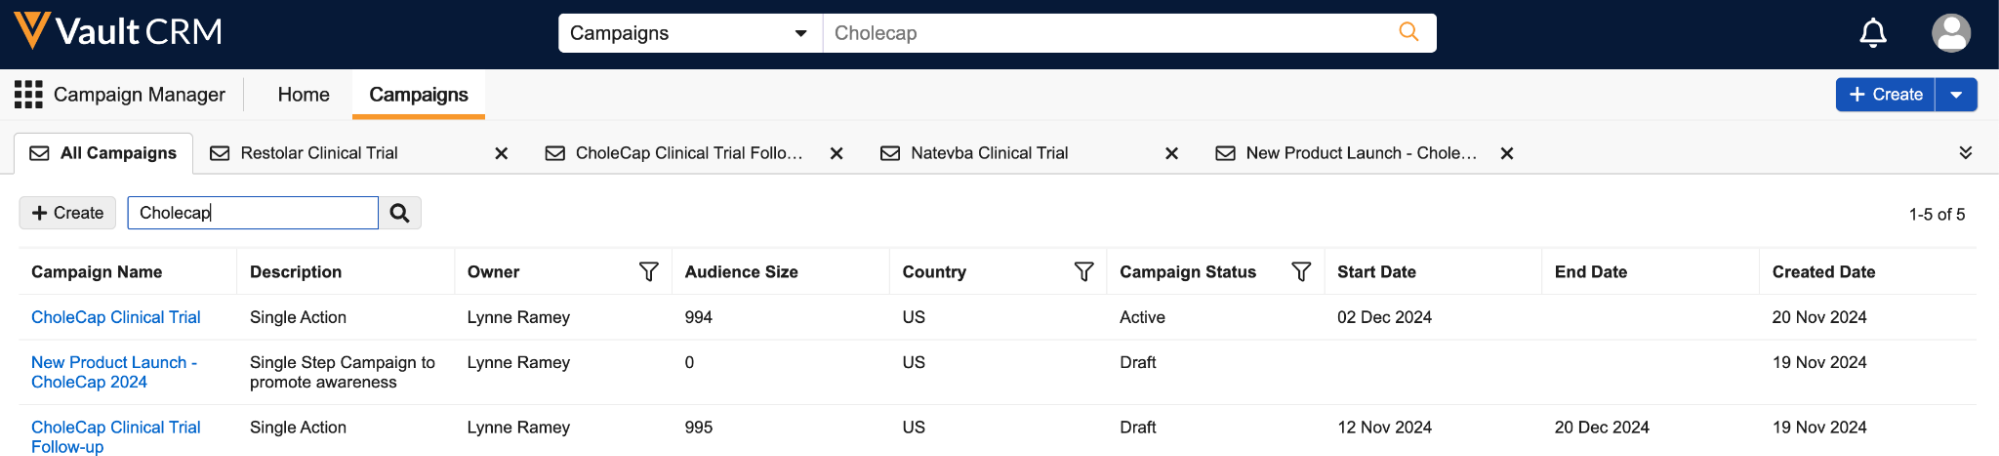The image size is (1999, 456).
Task: Filter the Country column
Action: [x=1083, y=272]
